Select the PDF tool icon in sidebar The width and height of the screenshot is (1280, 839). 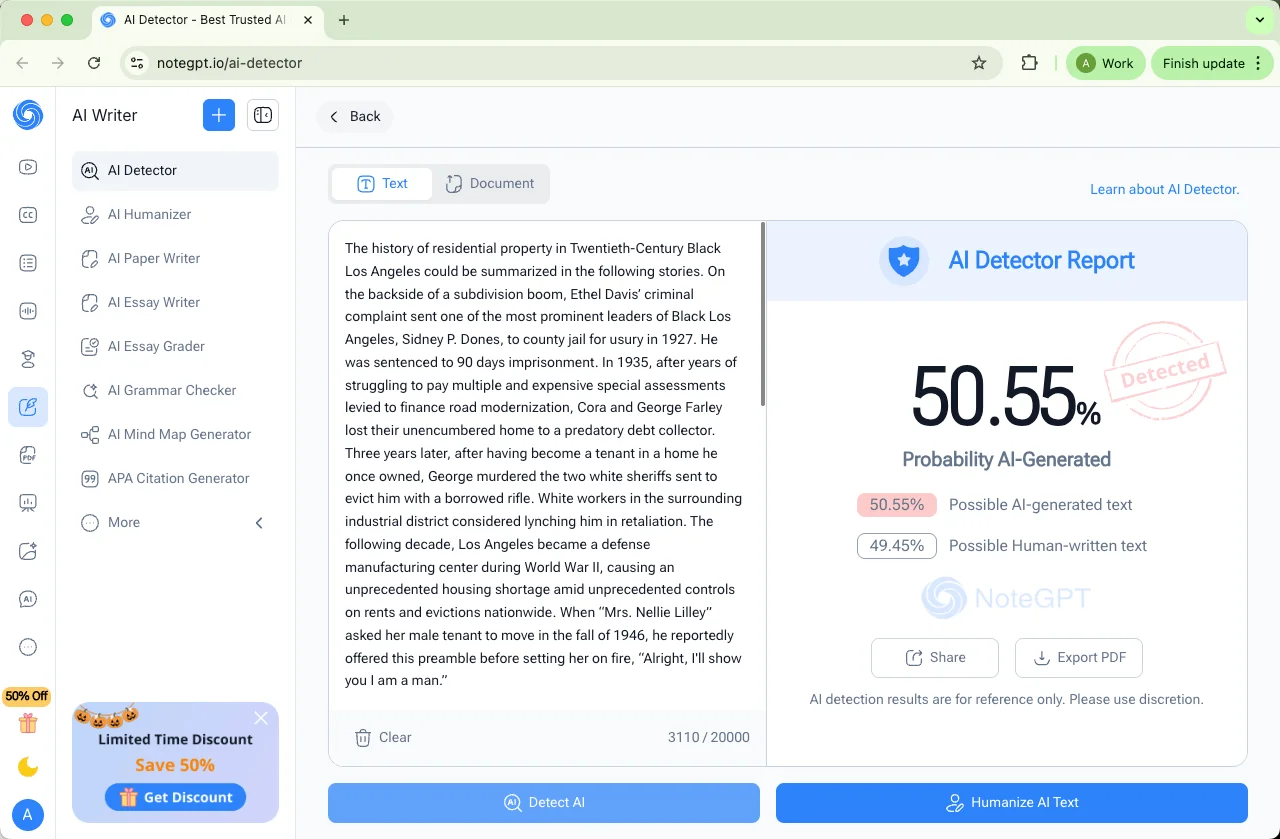tap(28, 455)
